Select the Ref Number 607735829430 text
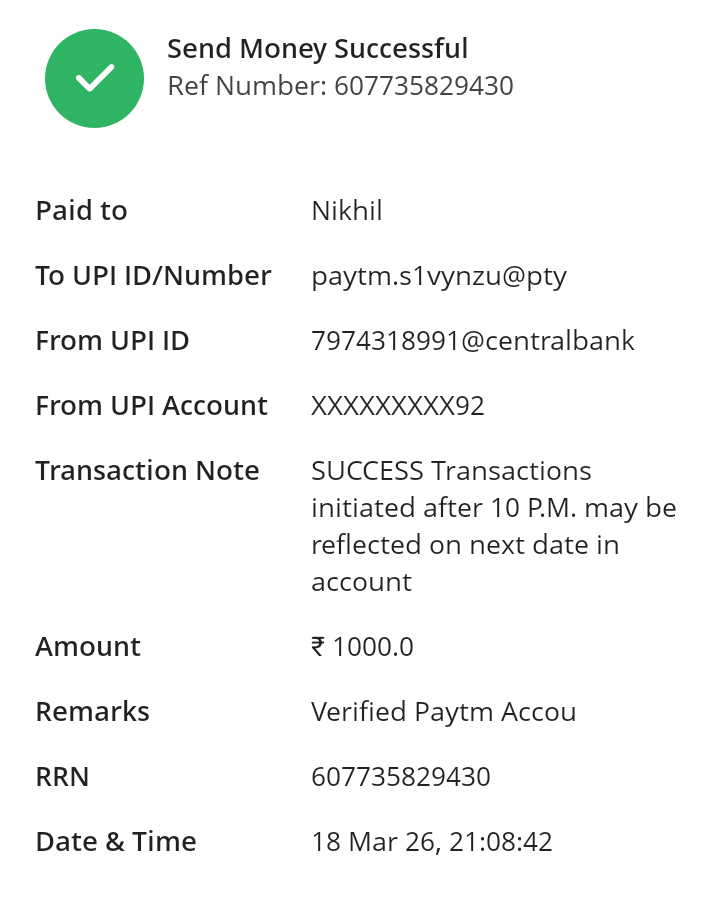The width and height of the screenshot is (720, 923). coord(340,86)
